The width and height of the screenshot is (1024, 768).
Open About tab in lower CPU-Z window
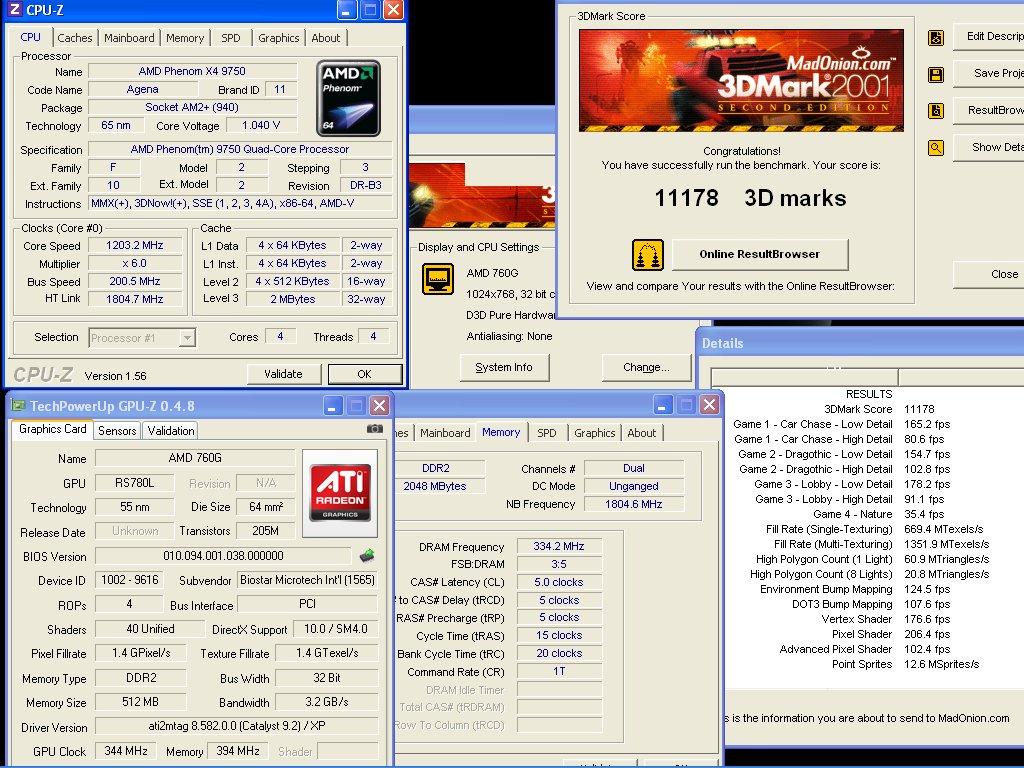(x=641, y=433)
